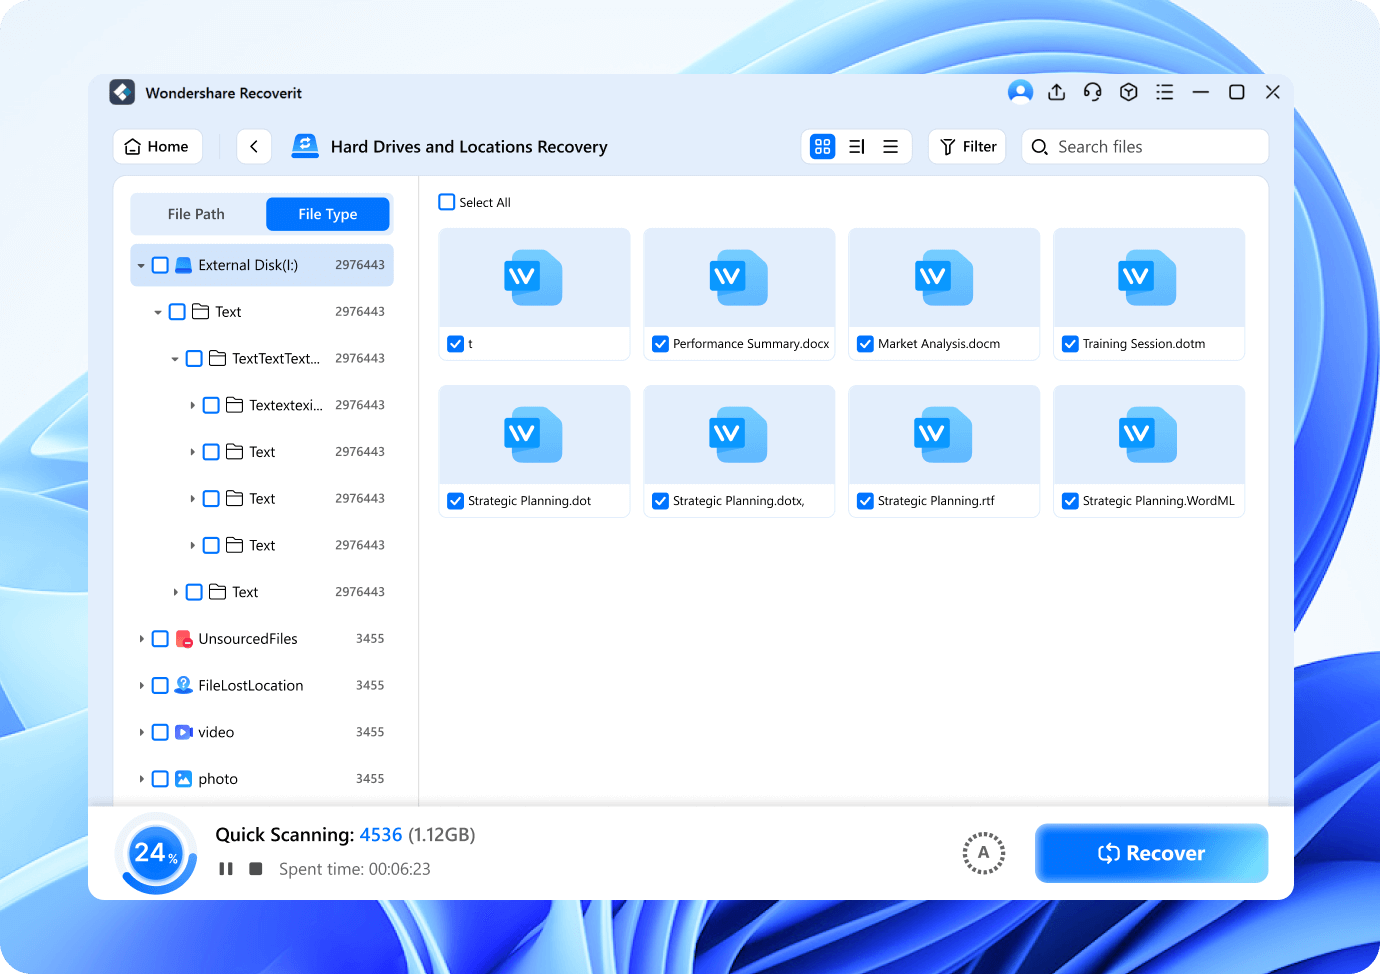Open Strategic Planning.dotx thumbnail

click(739, 435)
